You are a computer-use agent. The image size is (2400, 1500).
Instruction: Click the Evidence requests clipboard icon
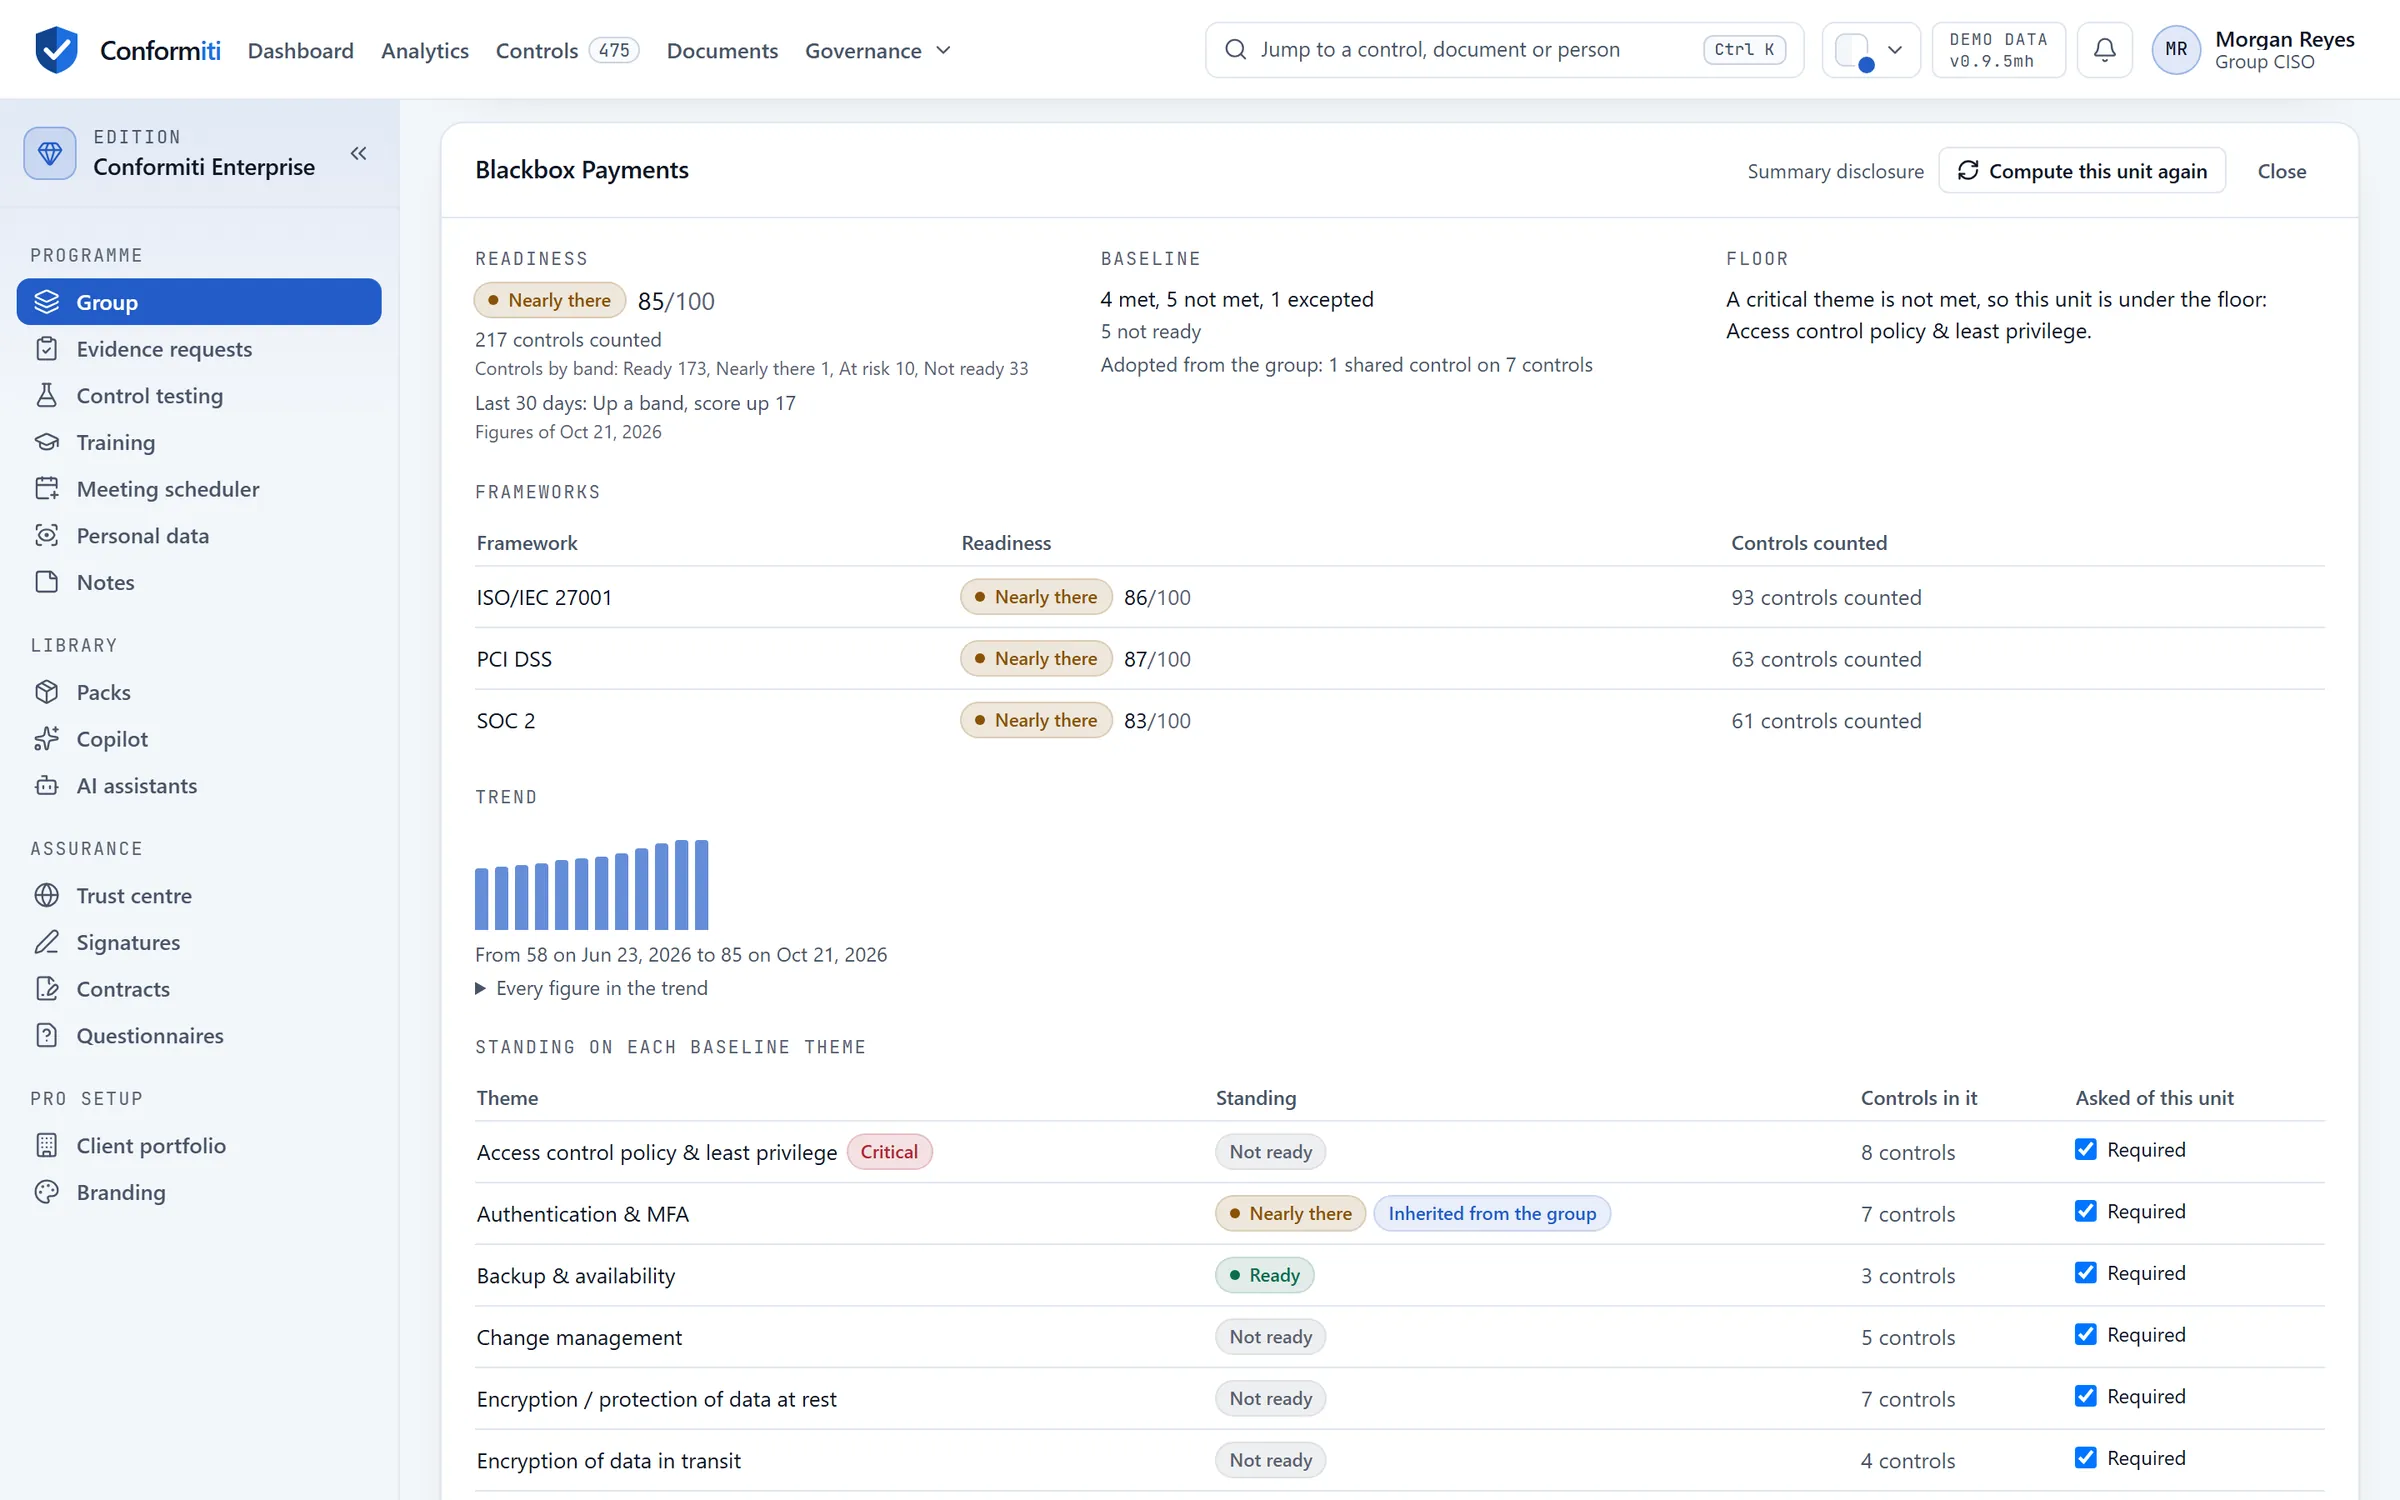[x=47, y=348]
